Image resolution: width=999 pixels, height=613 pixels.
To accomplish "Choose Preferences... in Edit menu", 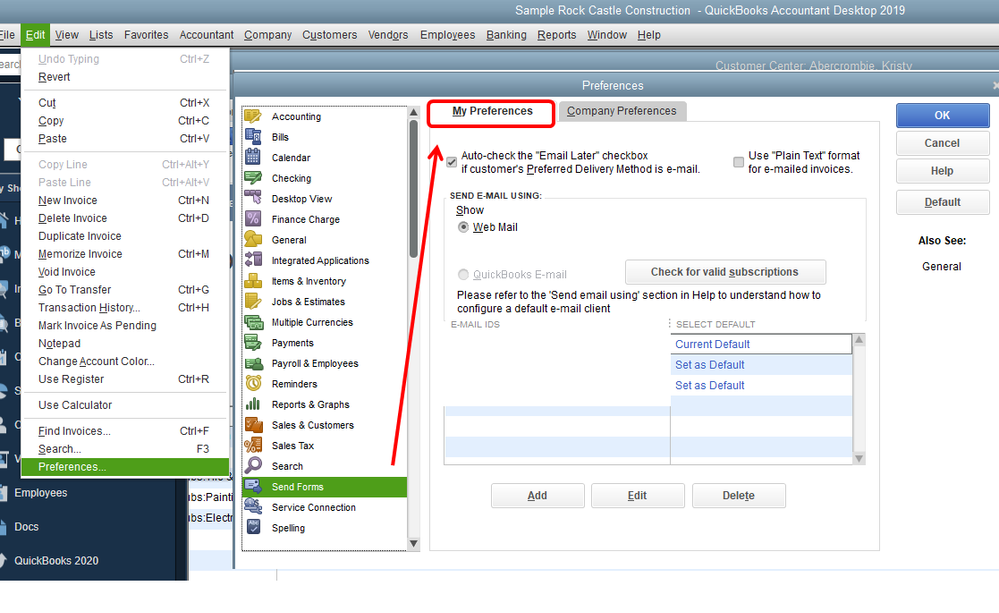I will coord(125,466).
